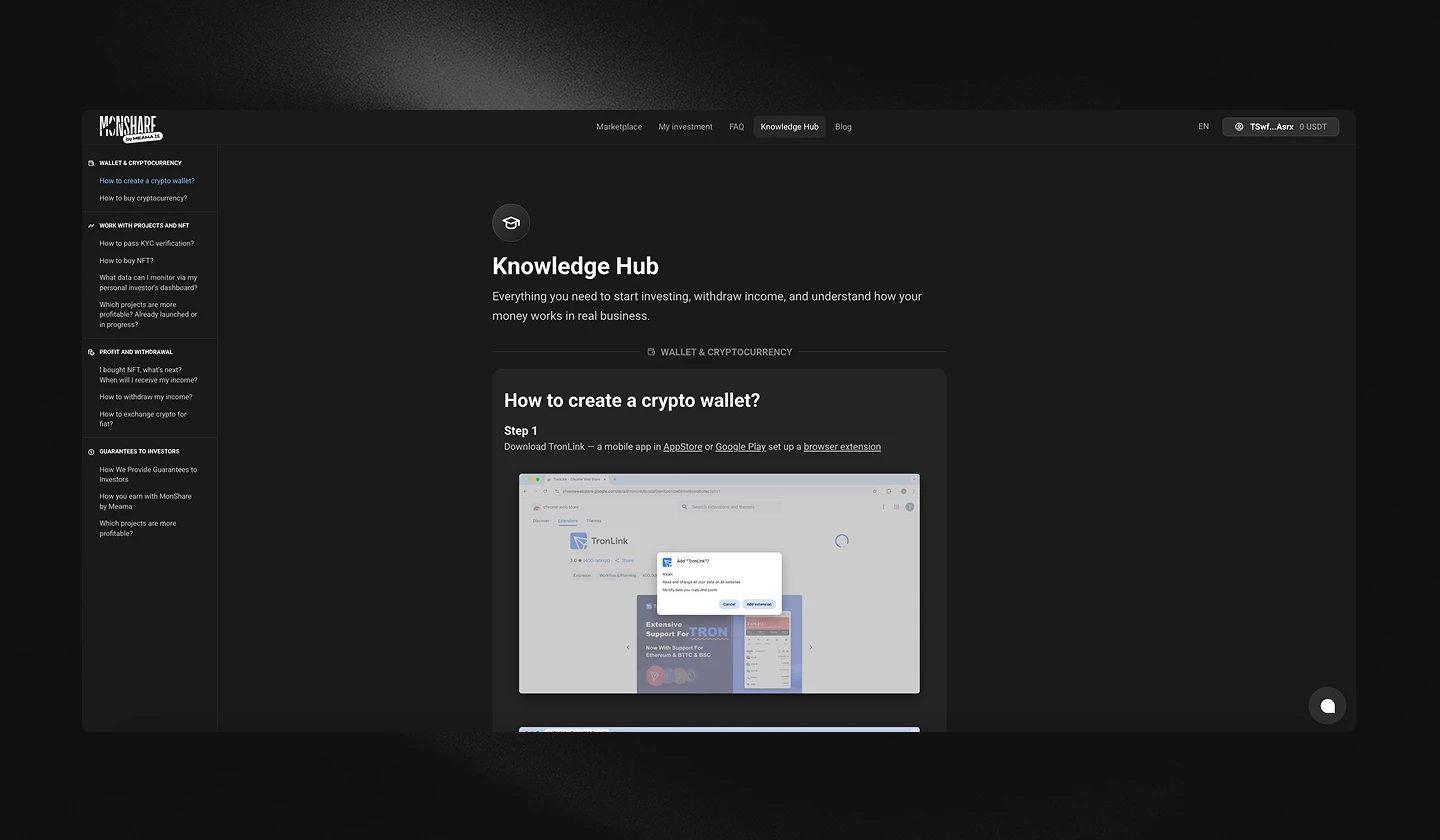The image size is (1440, 840).
Task: Open the browser extension link
Action: (842, 447)
